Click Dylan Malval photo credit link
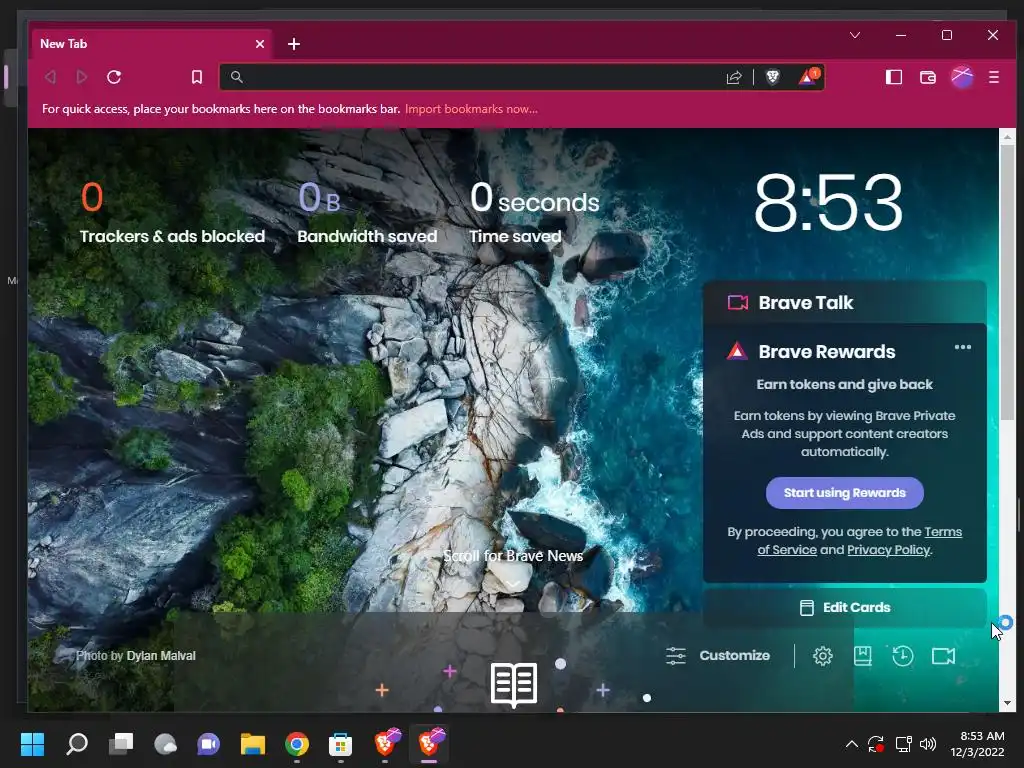Viewport: 1024px width, 768px height. (161, 656)
